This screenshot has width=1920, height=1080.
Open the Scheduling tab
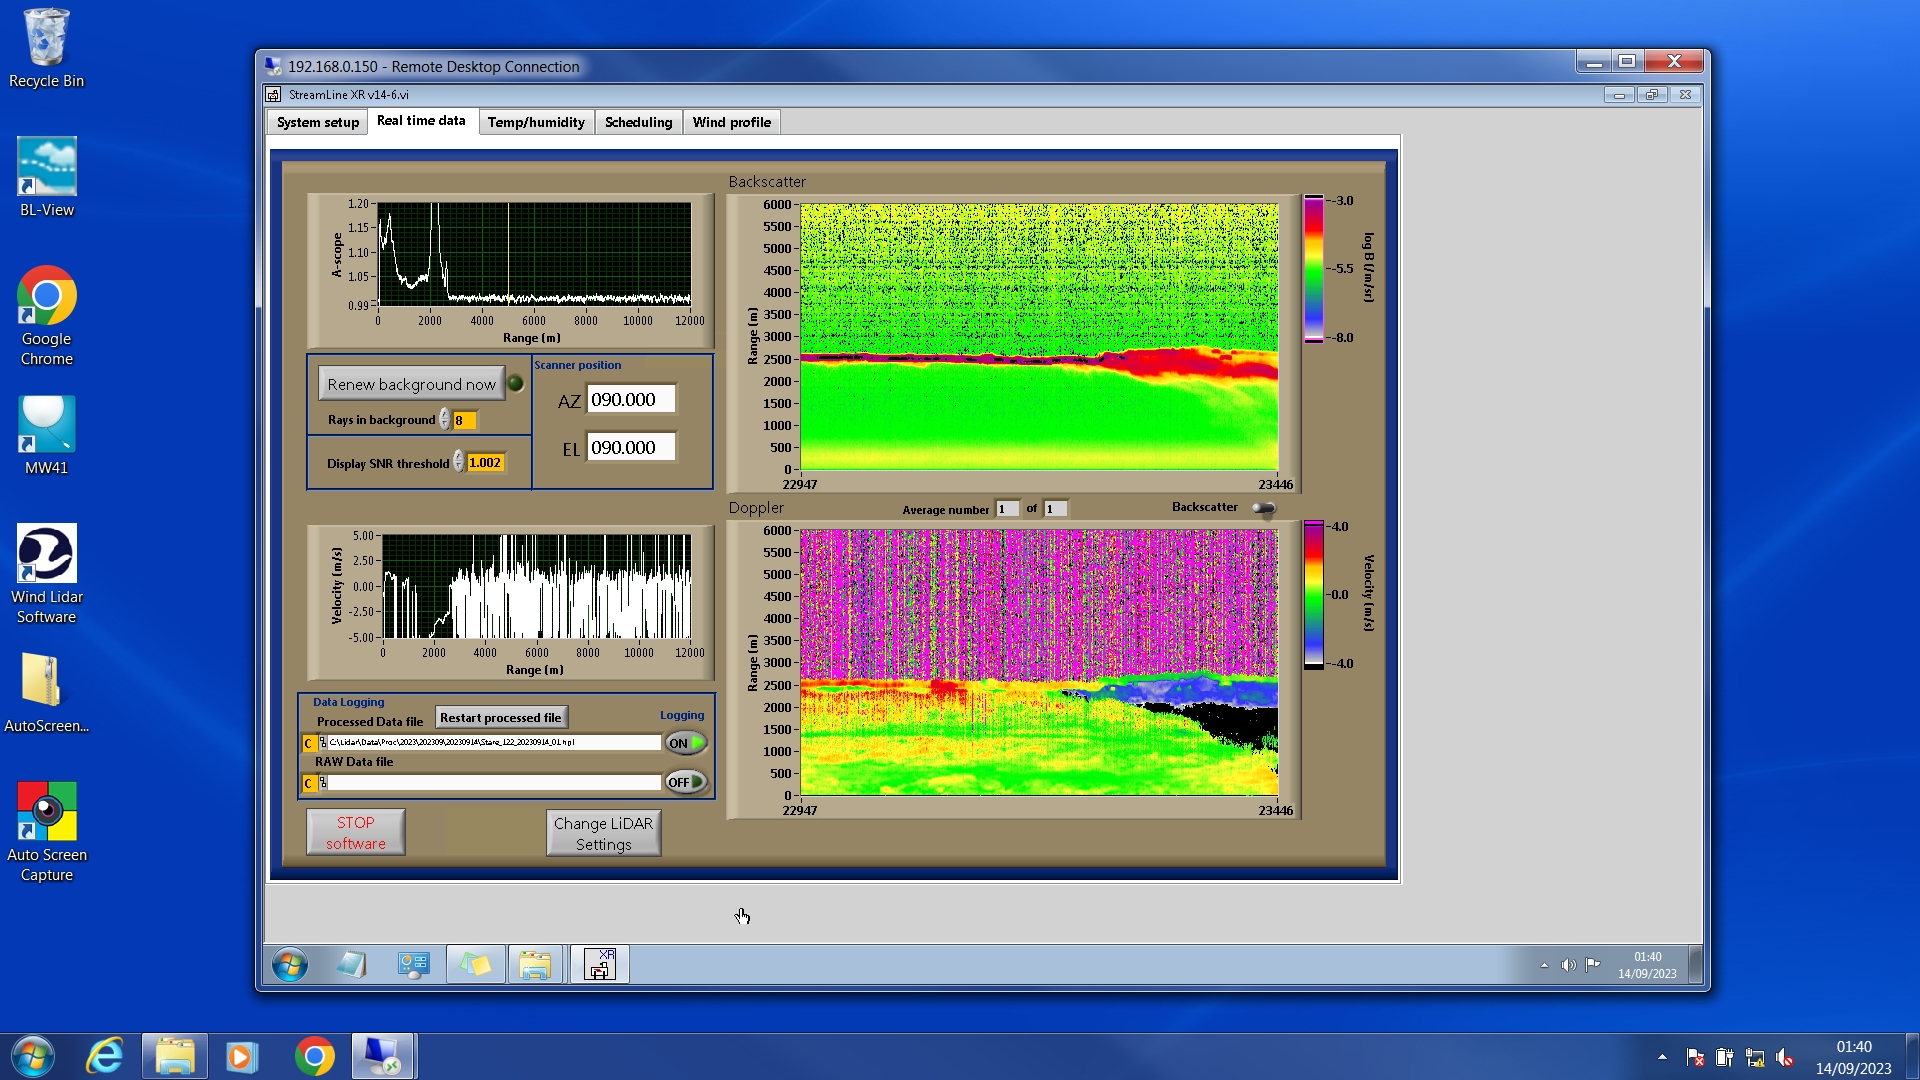(x=638, y=122)
